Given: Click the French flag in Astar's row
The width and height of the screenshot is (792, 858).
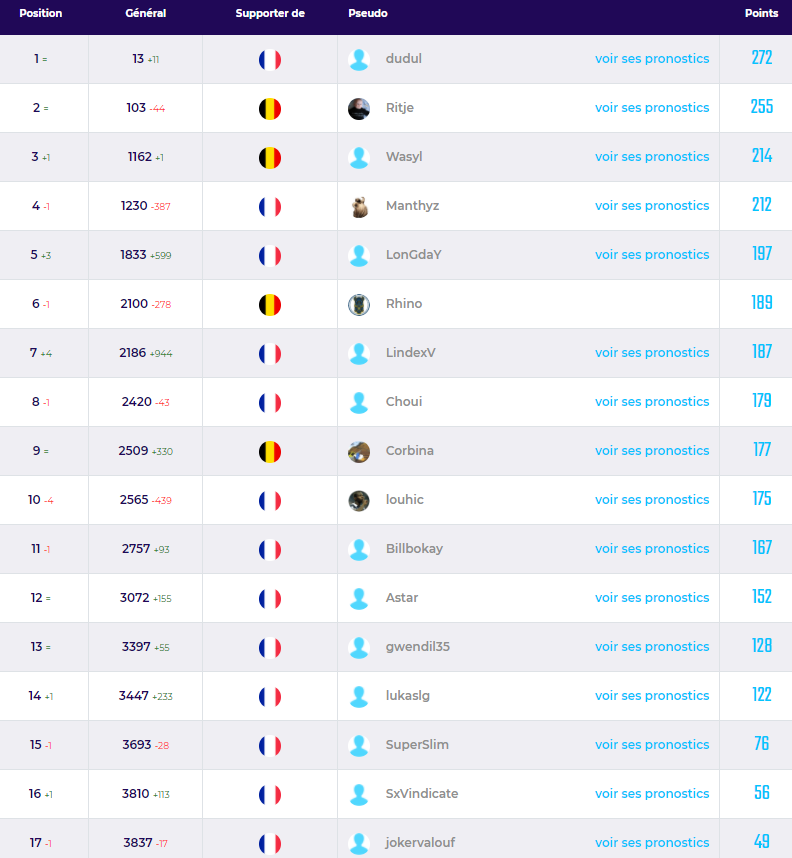Looking at the screenshot, I should click(270, 599).
